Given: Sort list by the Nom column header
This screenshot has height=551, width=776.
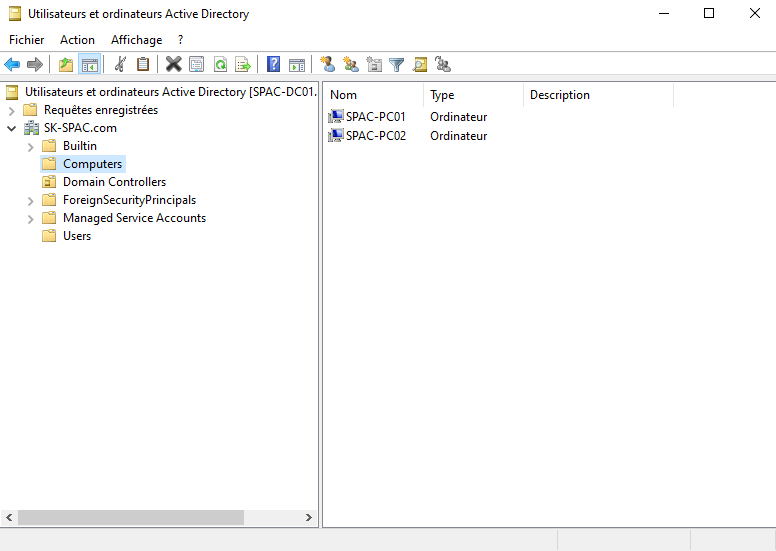Looking at the screenshot, I should [x=372, y=95].
